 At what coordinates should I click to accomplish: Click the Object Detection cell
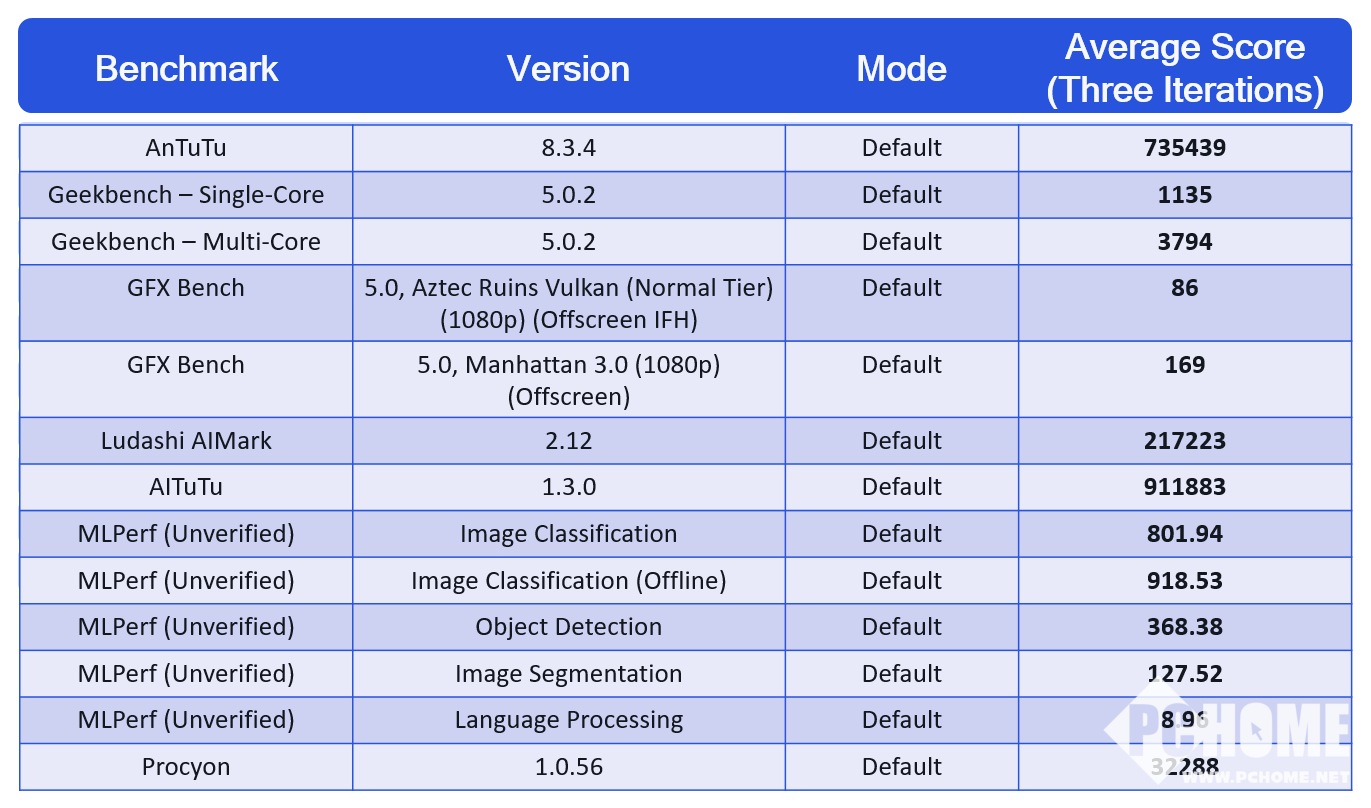pyautogui.click(x=568, y=627)
